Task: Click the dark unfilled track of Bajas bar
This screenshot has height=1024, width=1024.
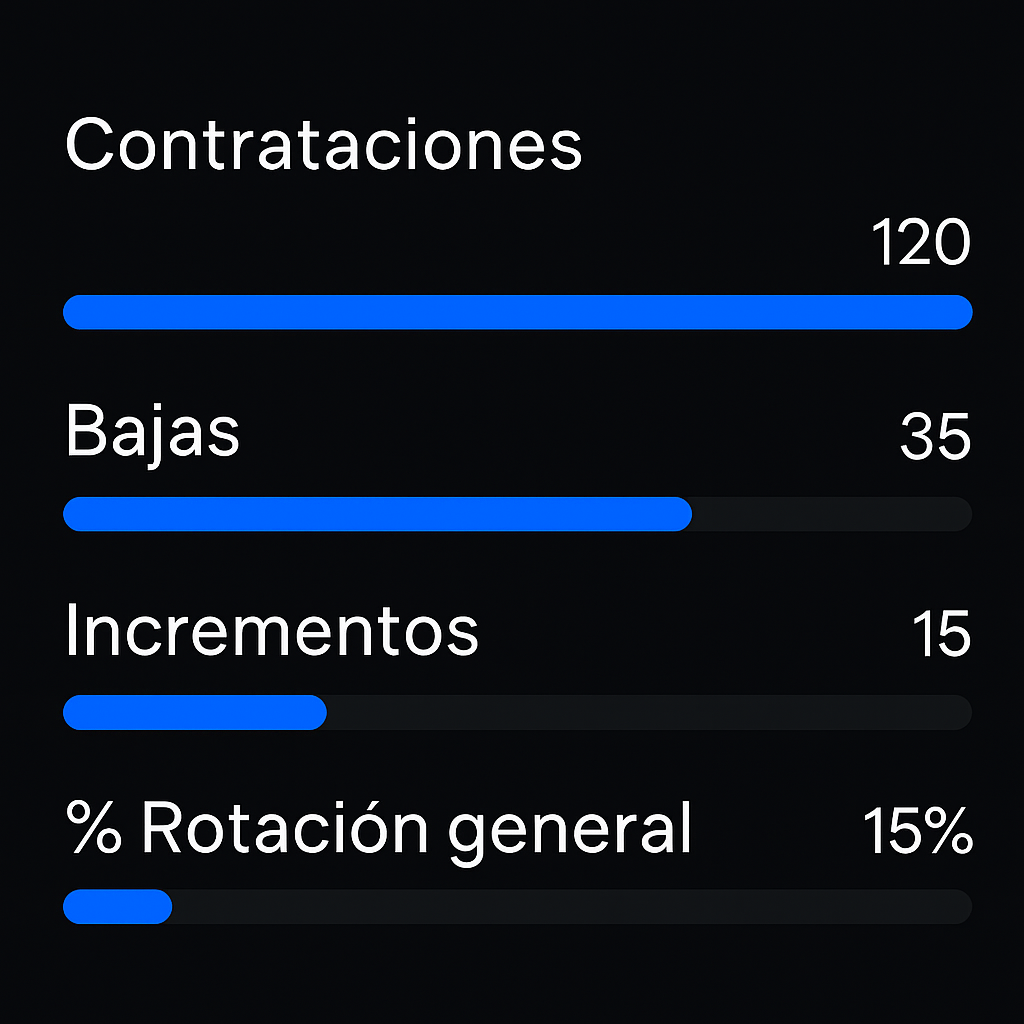Action: point(830,514)
